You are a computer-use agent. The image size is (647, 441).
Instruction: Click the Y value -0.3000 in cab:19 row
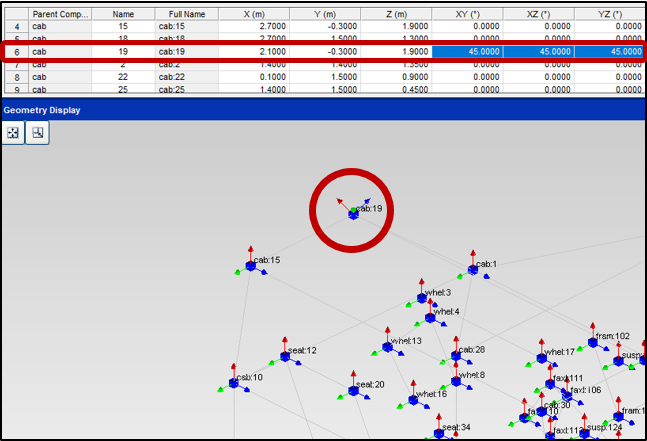tap(325, 52)
